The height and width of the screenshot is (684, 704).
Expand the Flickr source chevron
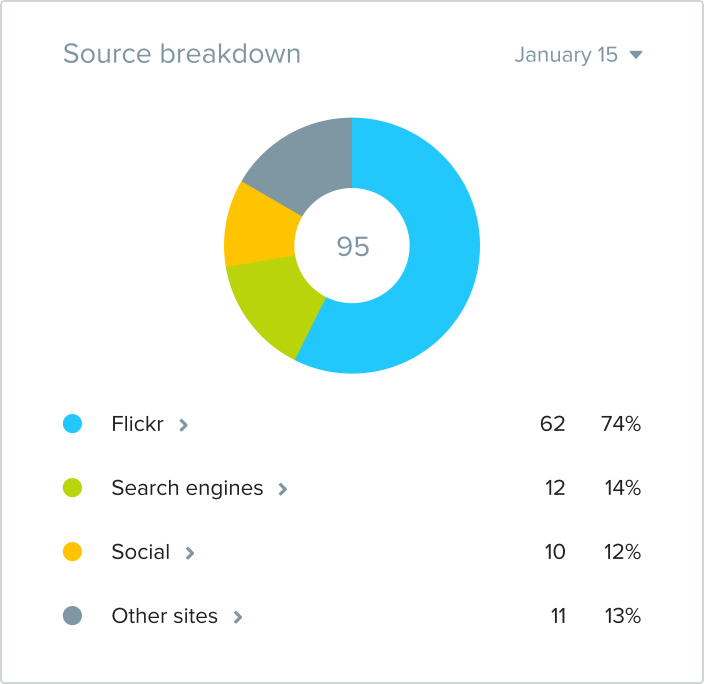[183, 425]
